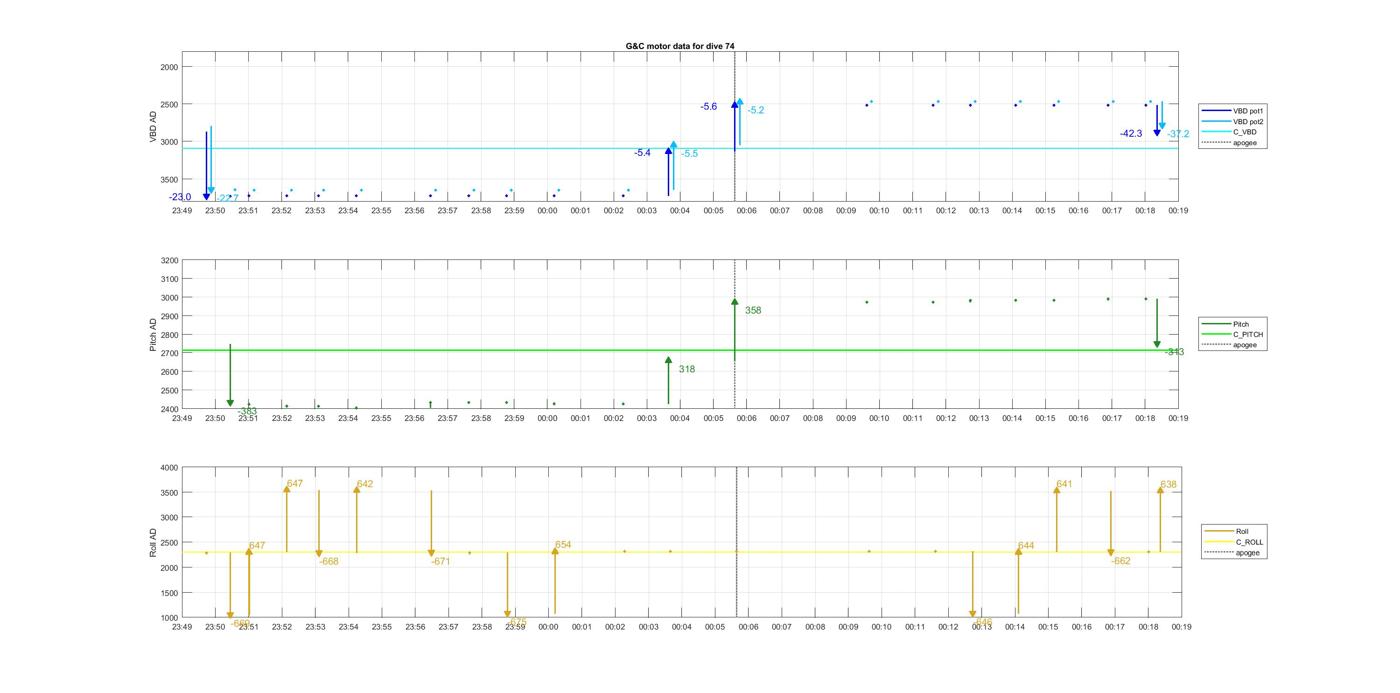Click the '-668' roll data label
The height and width of the screenshot is (693, 1400).
click(329, 561)
